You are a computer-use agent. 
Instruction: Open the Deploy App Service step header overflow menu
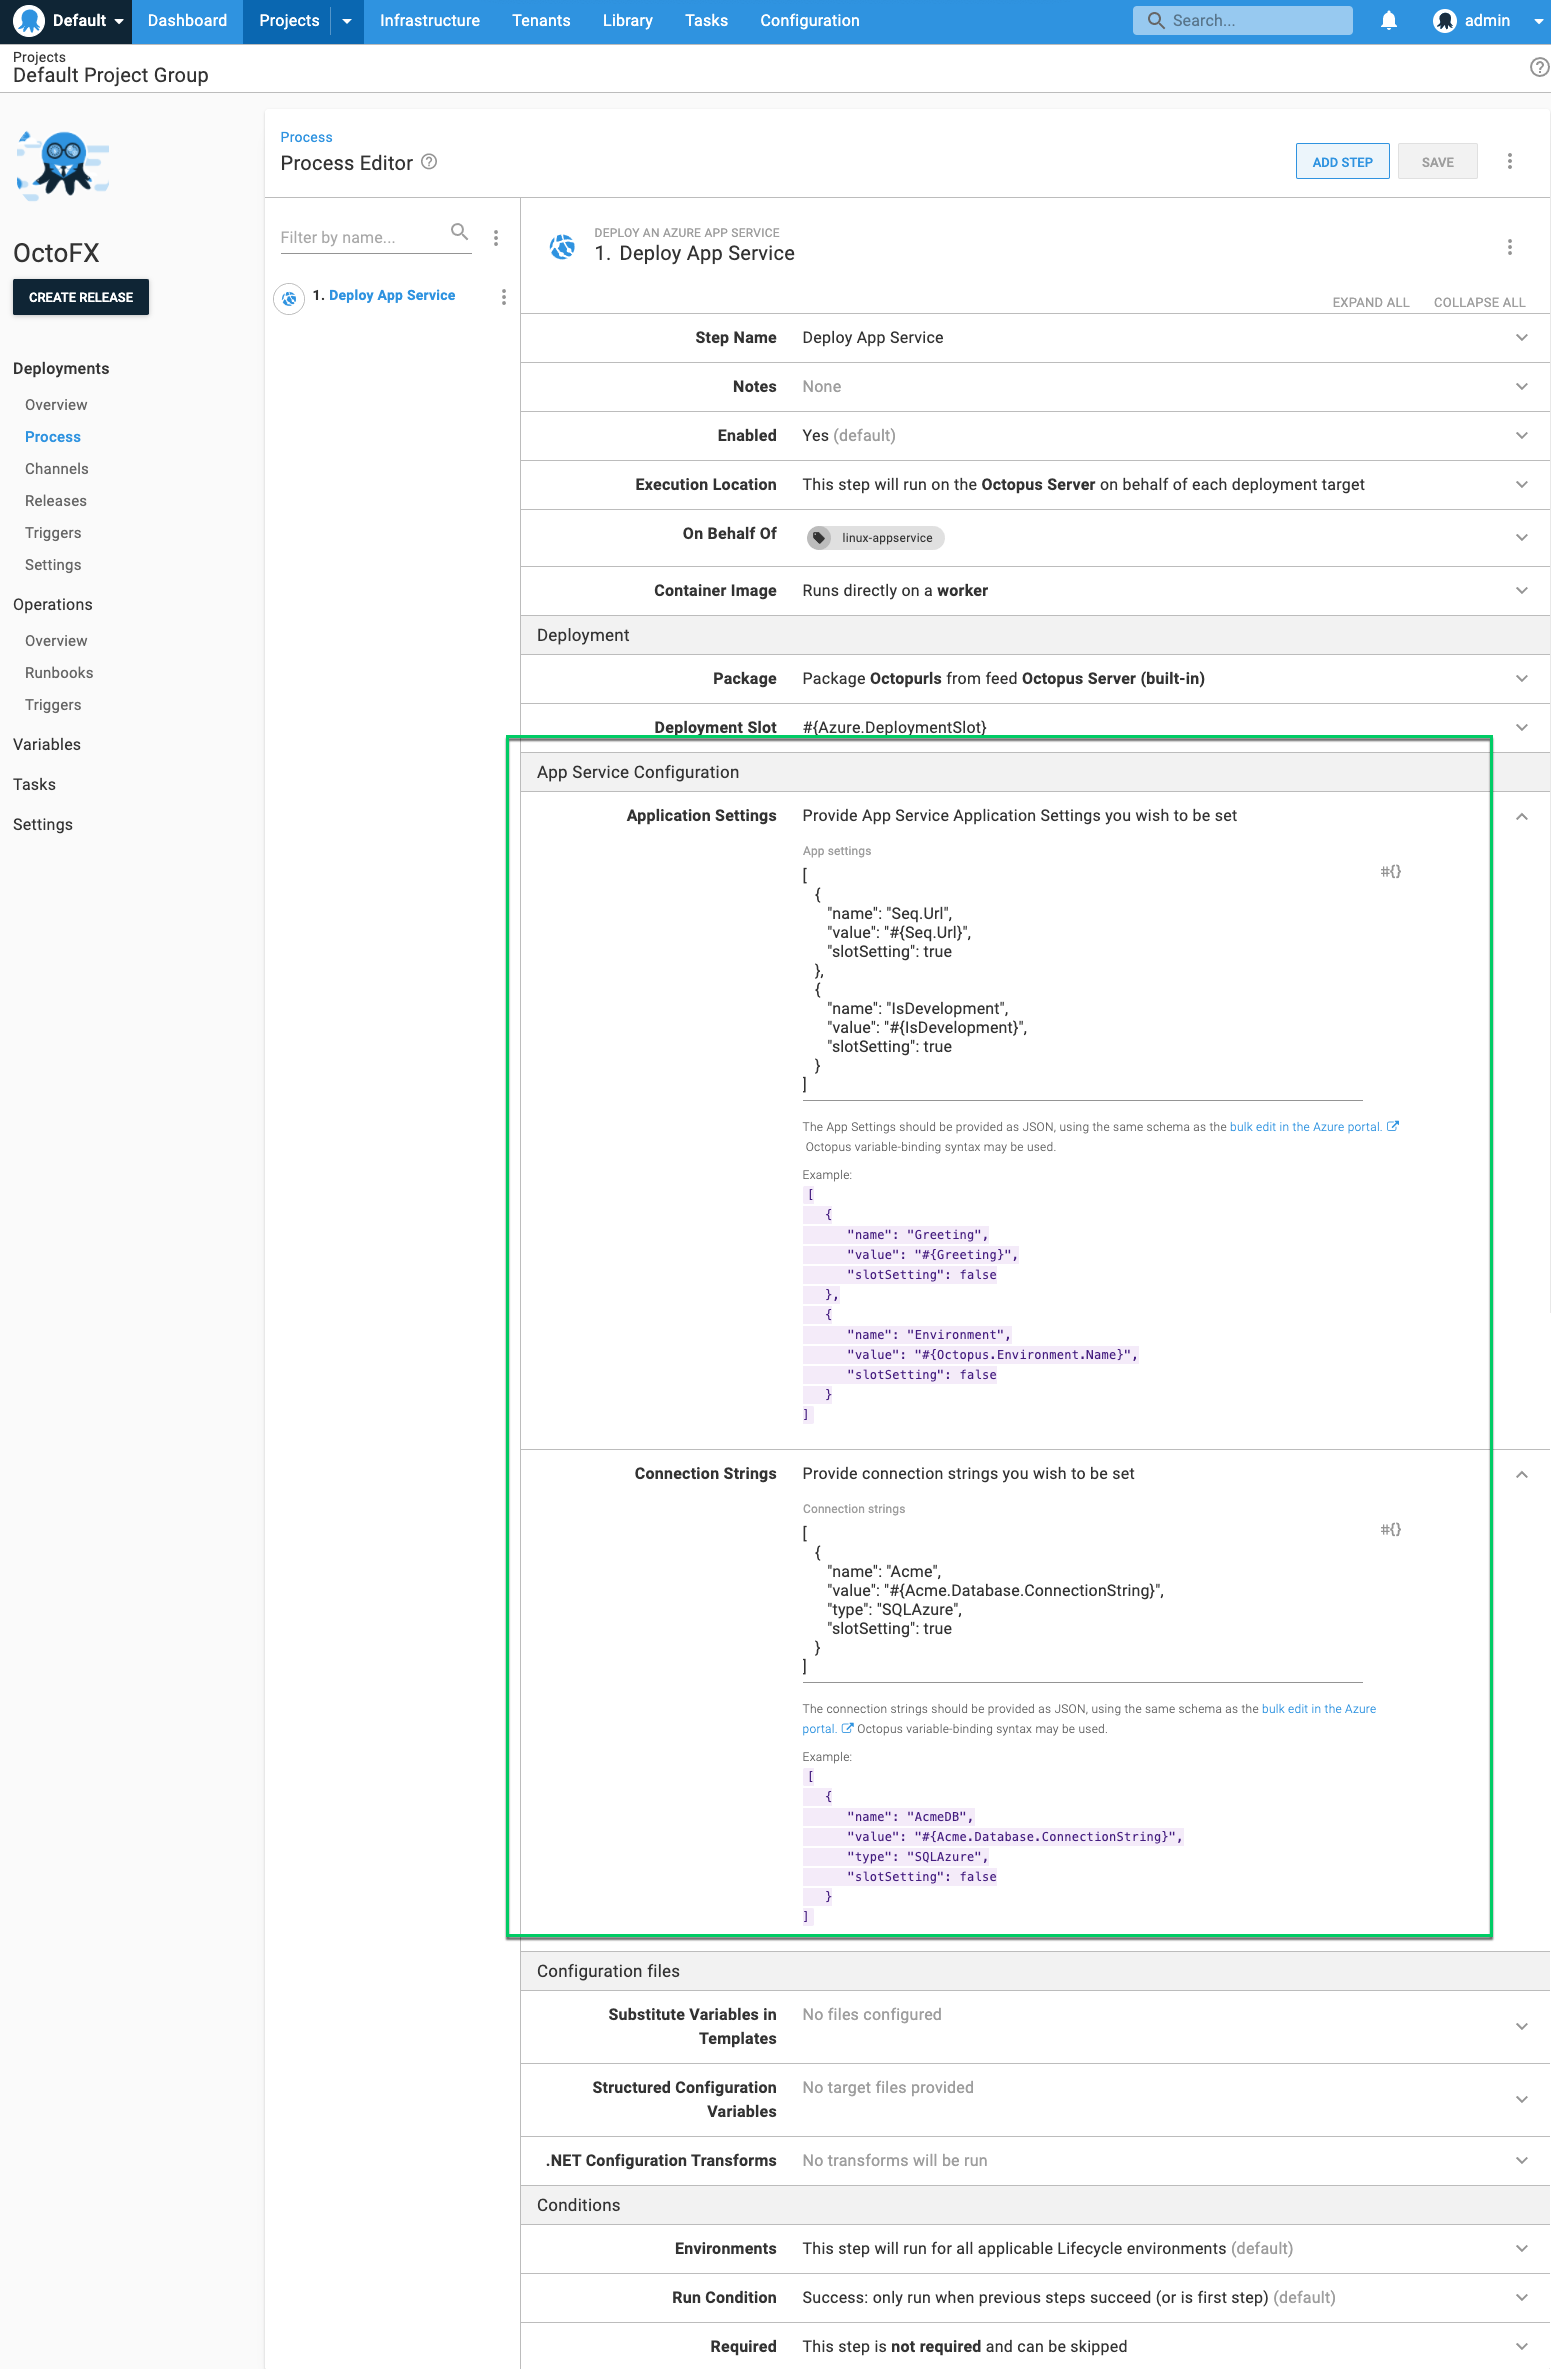point(1510,247)
